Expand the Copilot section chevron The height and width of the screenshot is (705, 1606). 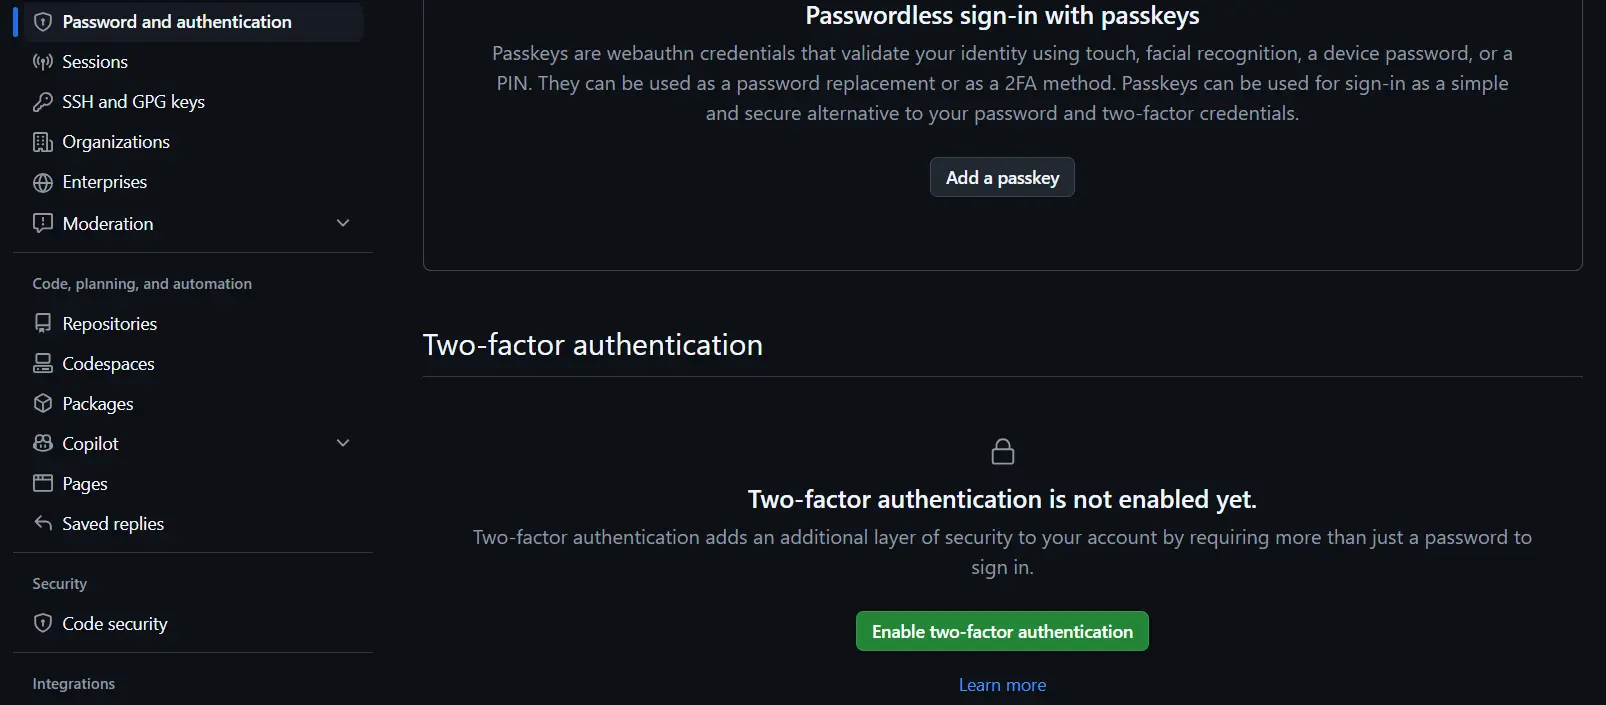[343, 443]
